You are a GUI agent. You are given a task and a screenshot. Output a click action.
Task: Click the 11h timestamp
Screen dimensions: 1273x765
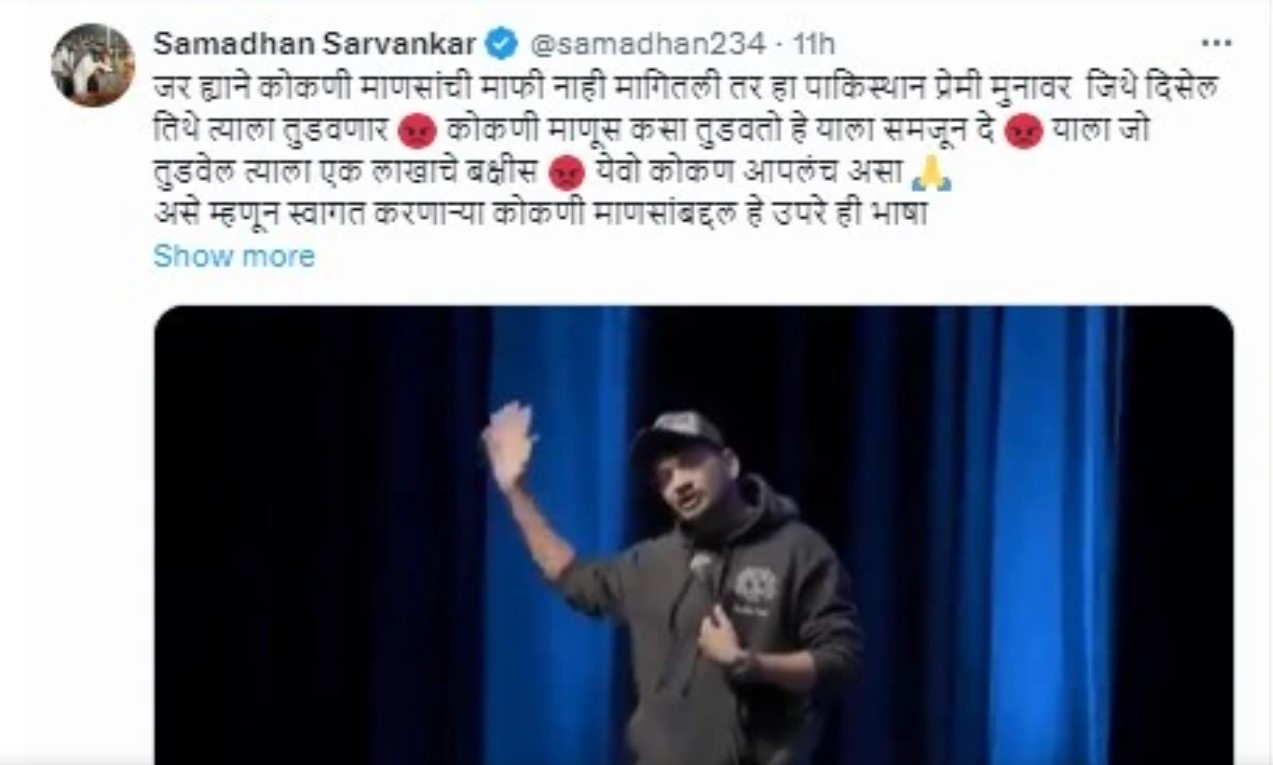(813, 44)
